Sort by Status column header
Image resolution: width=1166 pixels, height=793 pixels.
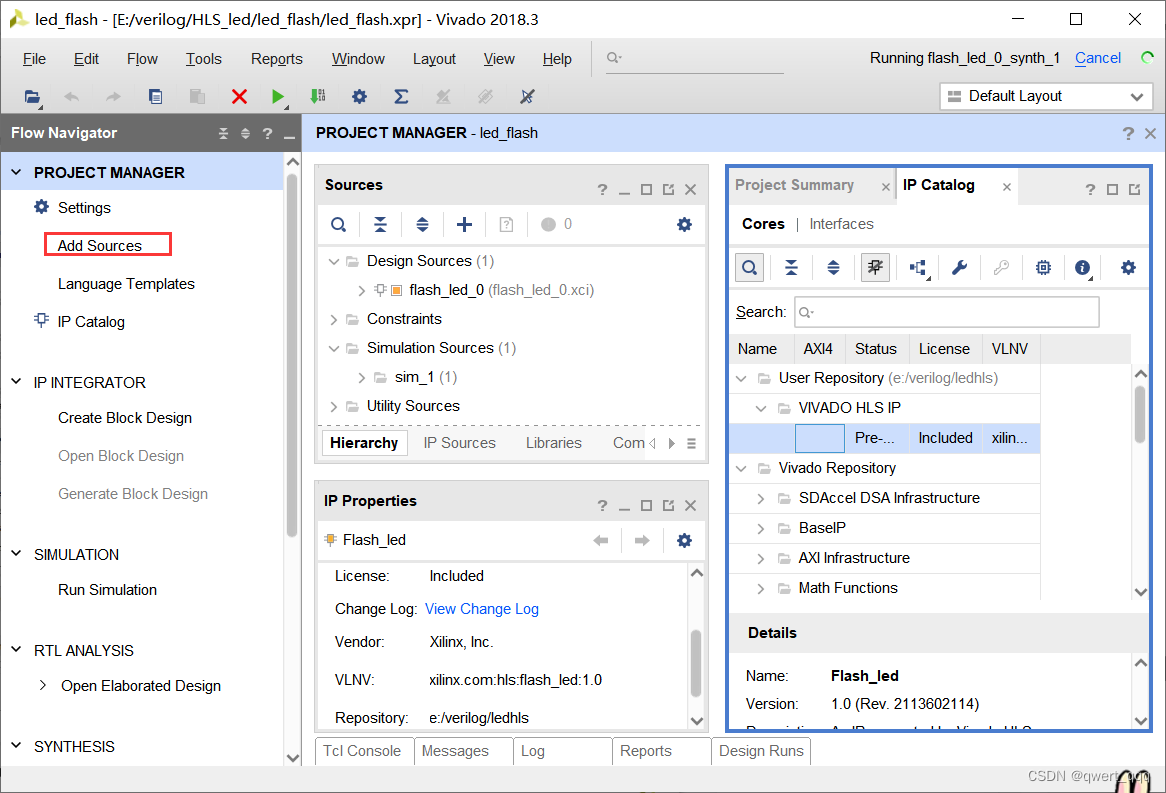pos(875,349)
